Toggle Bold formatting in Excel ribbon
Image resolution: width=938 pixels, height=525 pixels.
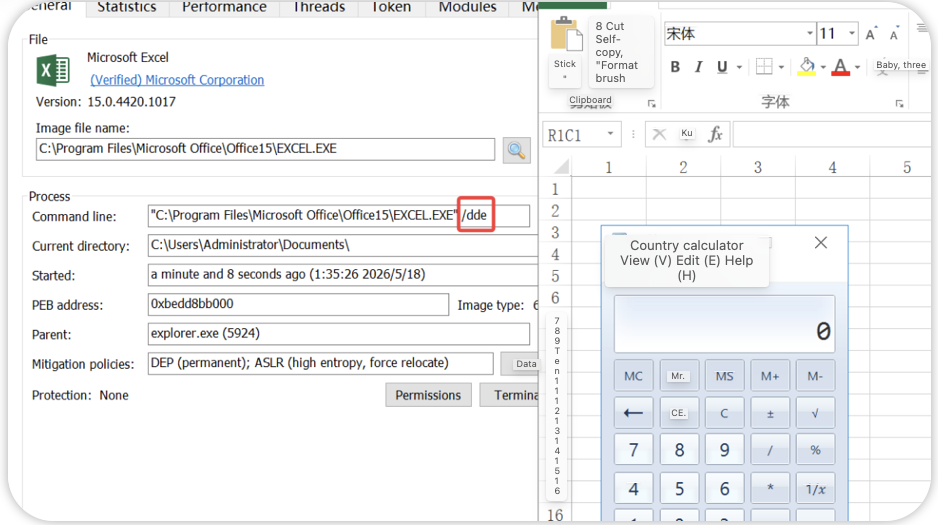[675, 67]
